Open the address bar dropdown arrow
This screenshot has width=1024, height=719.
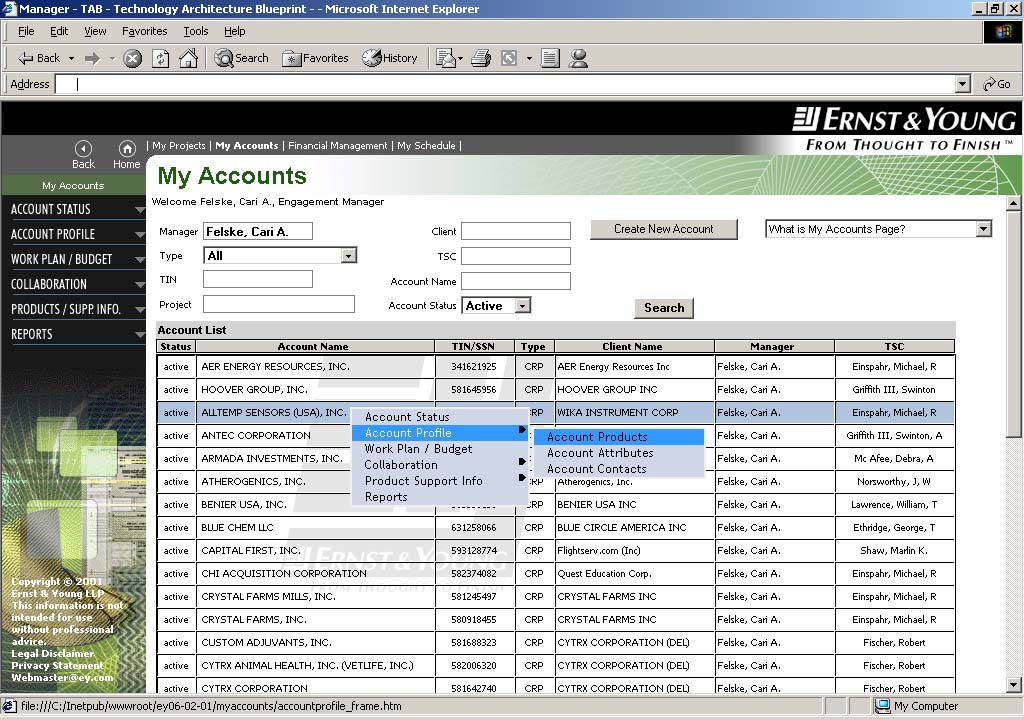coord(962,84)
